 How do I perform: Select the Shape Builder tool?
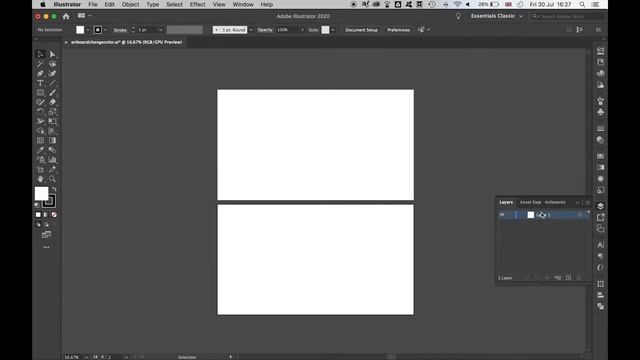point(40,131)
